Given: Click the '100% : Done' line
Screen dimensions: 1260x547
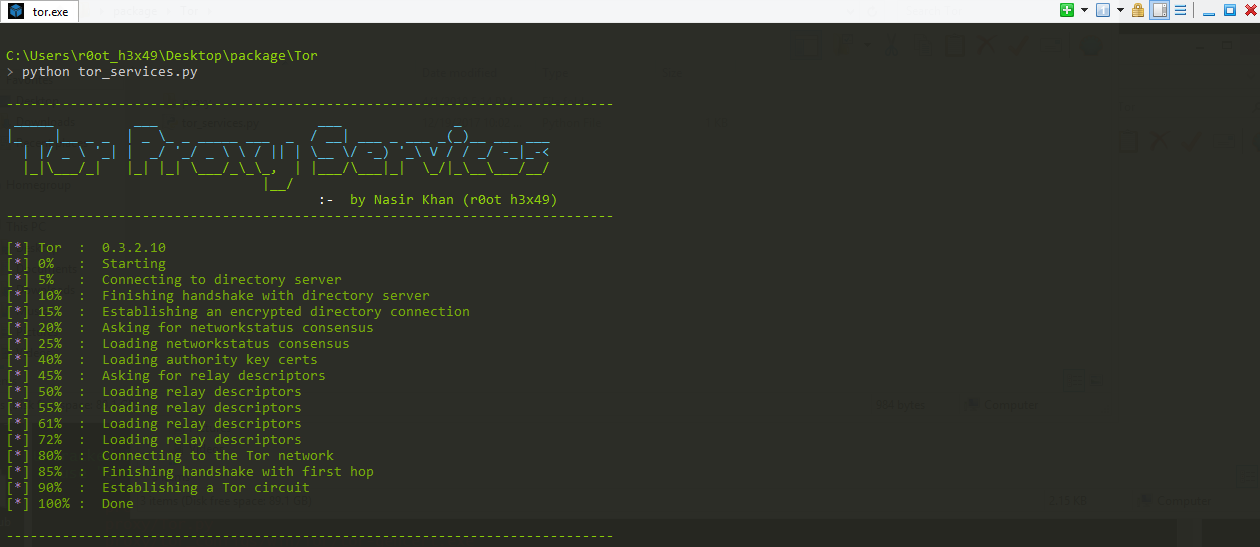Looking at the screenshot, I should 70,504.
